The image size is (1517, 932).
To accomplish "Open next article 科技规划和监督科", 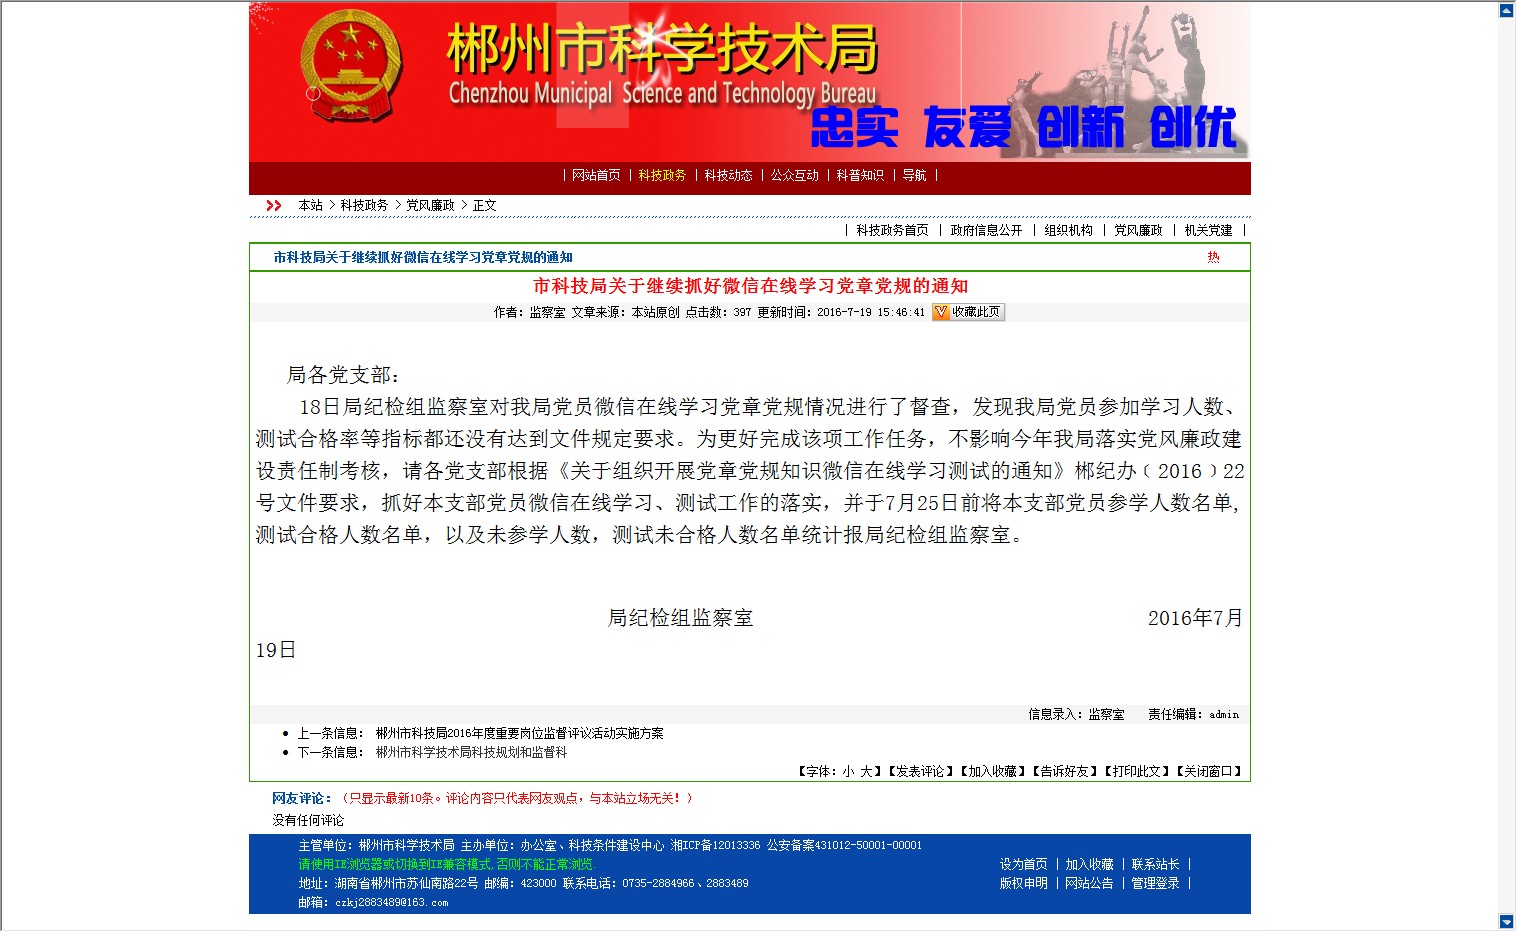I will (x=471, y=752).
